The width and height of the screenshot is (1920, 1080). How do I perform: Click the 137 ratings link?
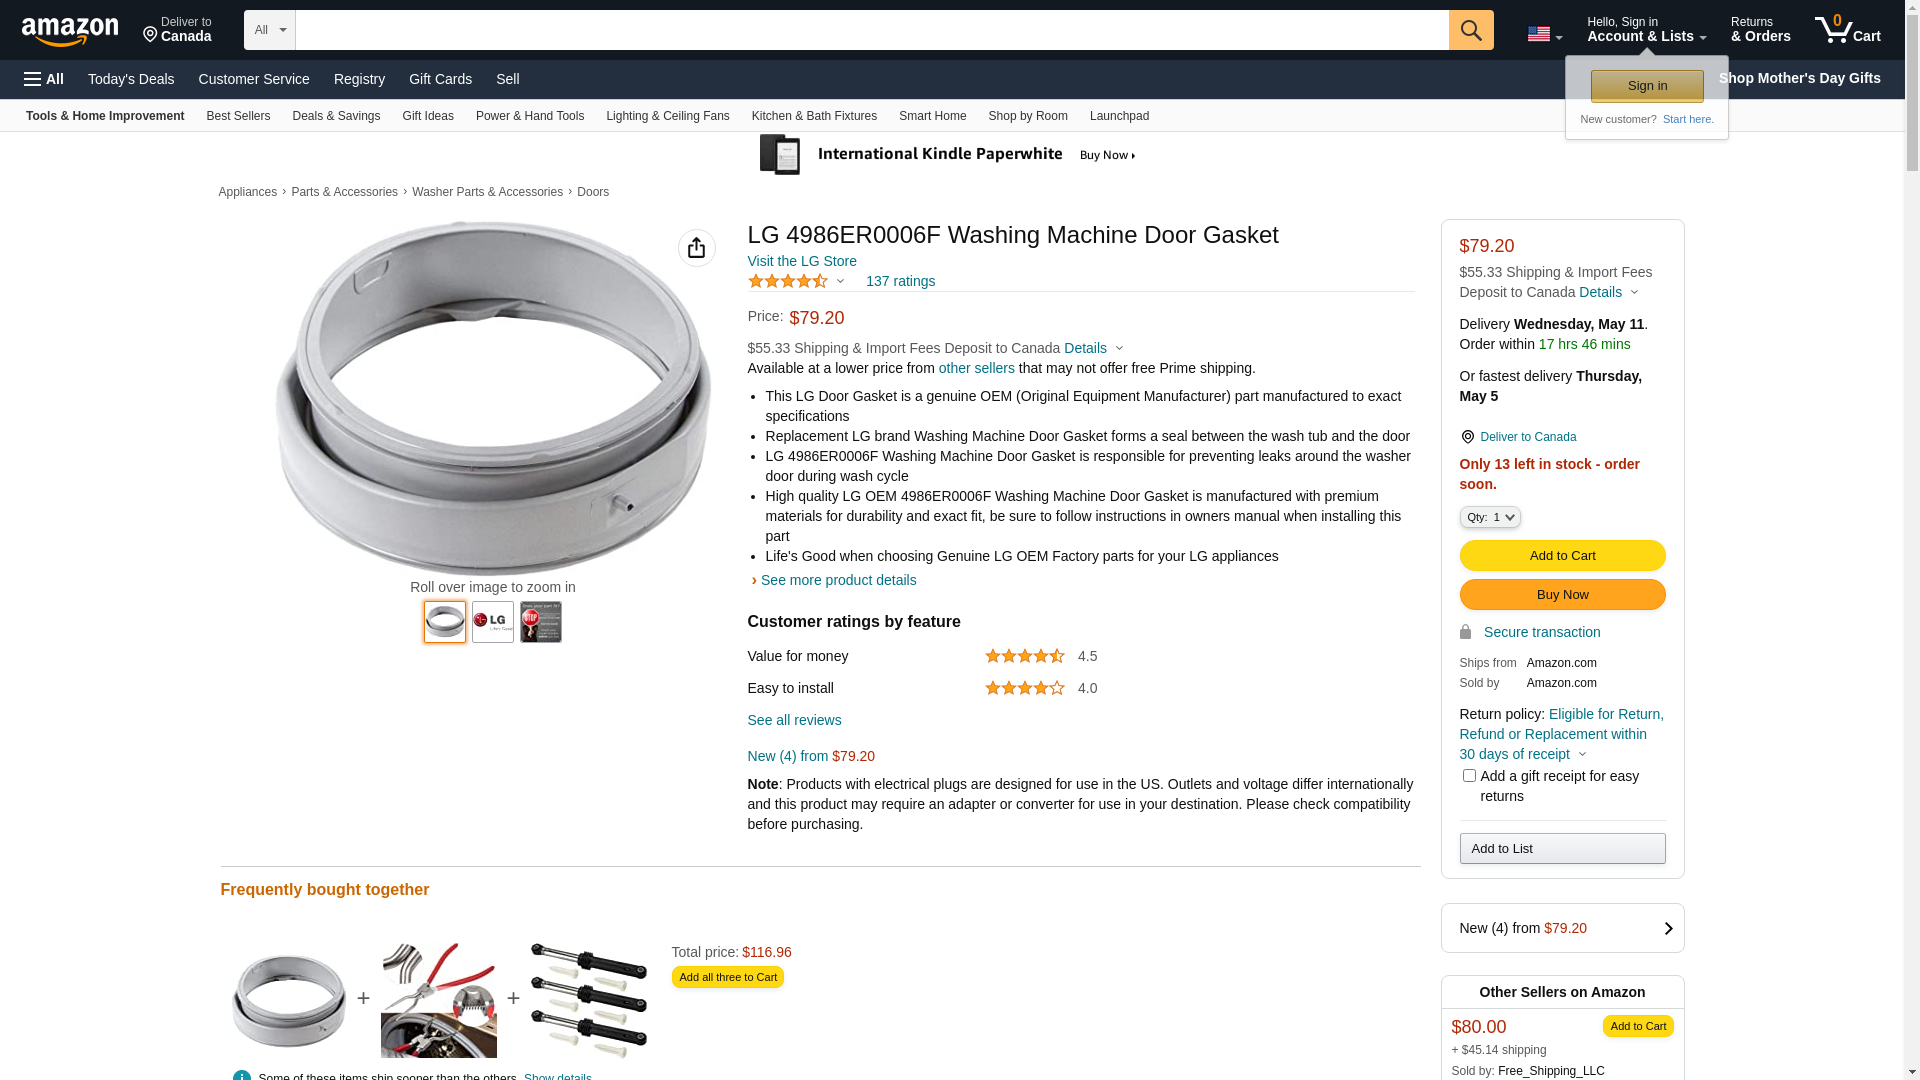click(x=900, y=281)
